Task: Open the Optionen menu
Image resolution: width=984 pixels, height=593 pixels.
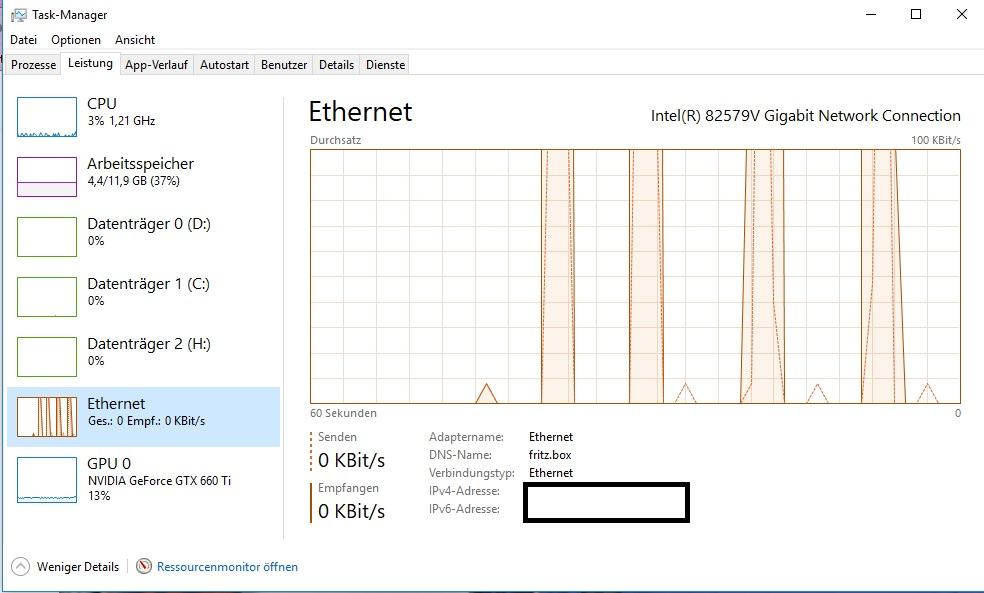Action: click(x=76, y=40)
